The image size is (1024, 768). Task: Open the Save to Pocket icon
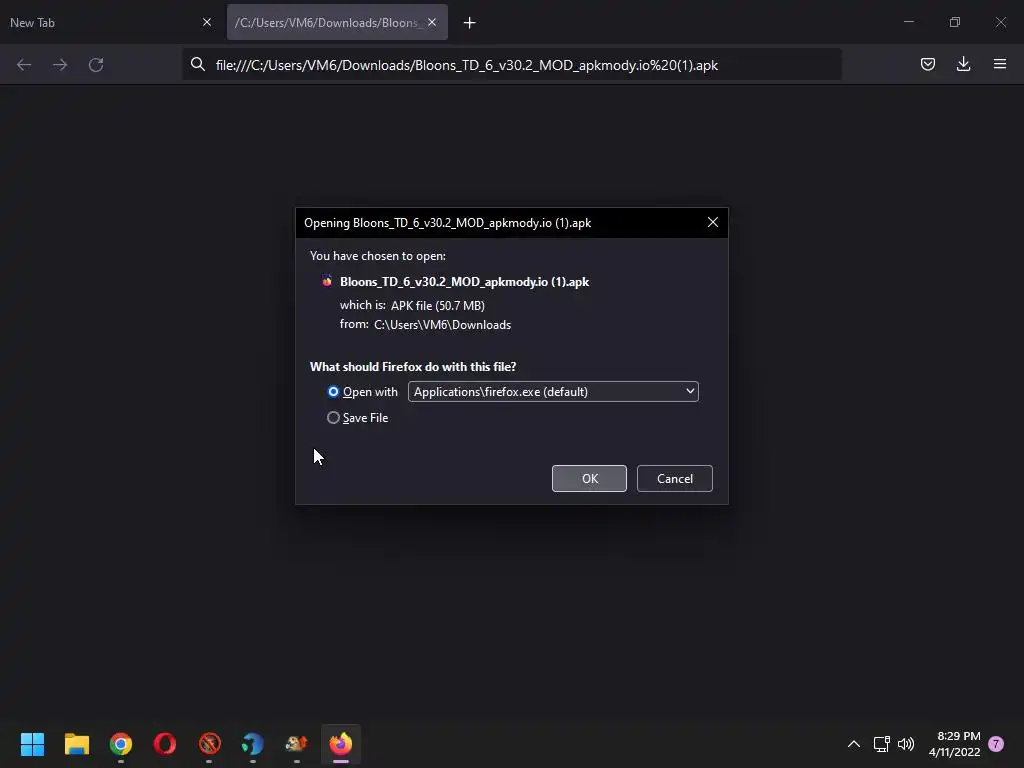coord(927,64)
